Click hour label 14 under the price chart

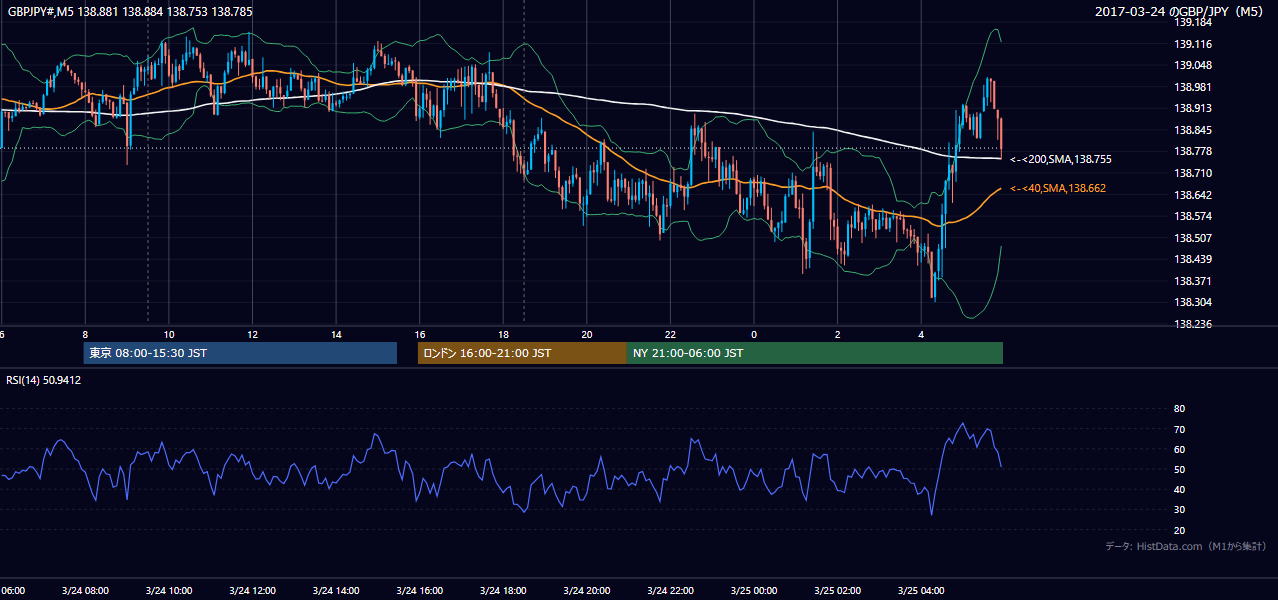coord(336,334)
